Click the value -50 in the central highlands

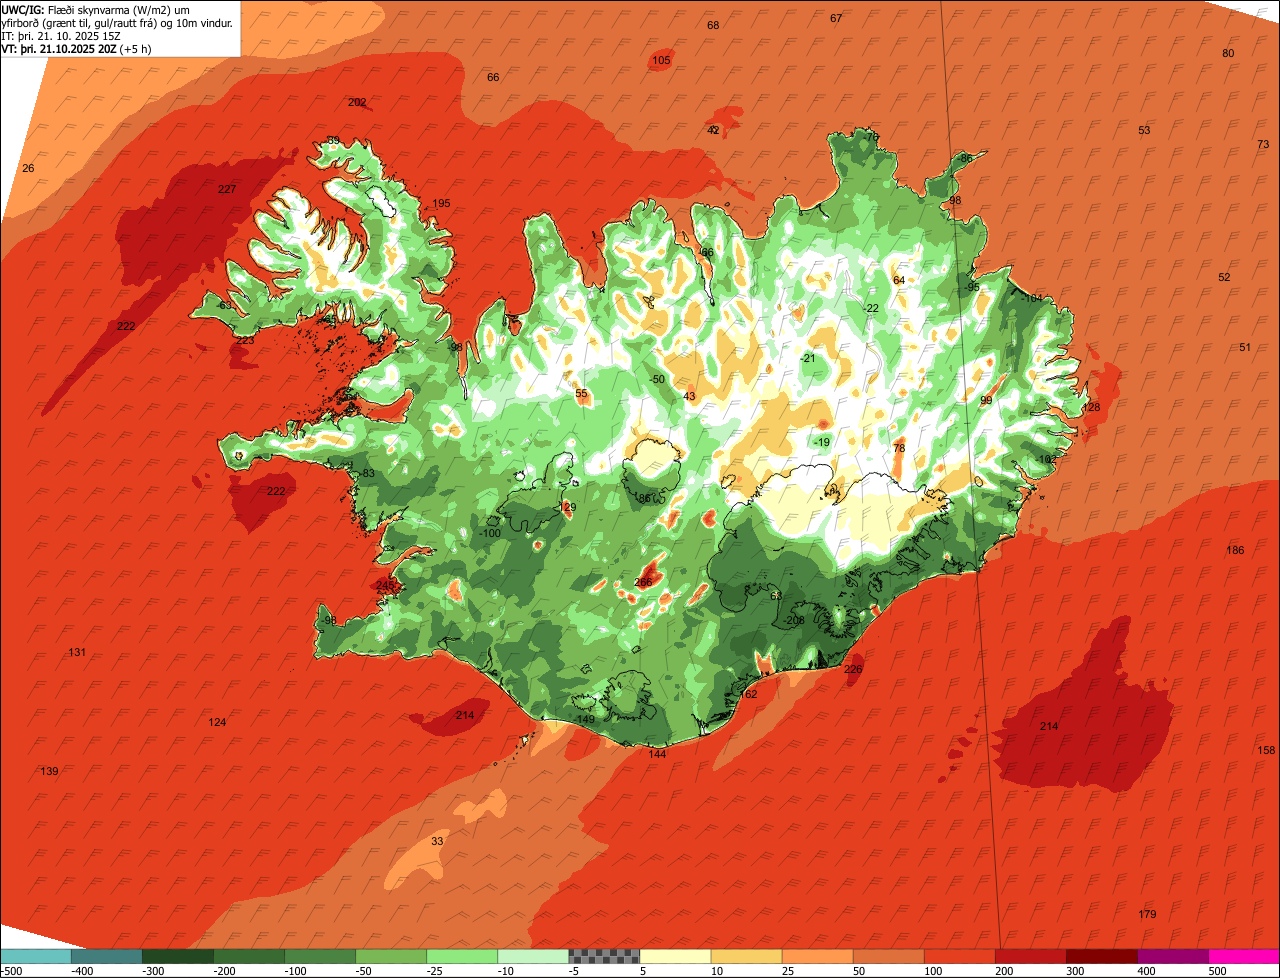coord(656,379)
